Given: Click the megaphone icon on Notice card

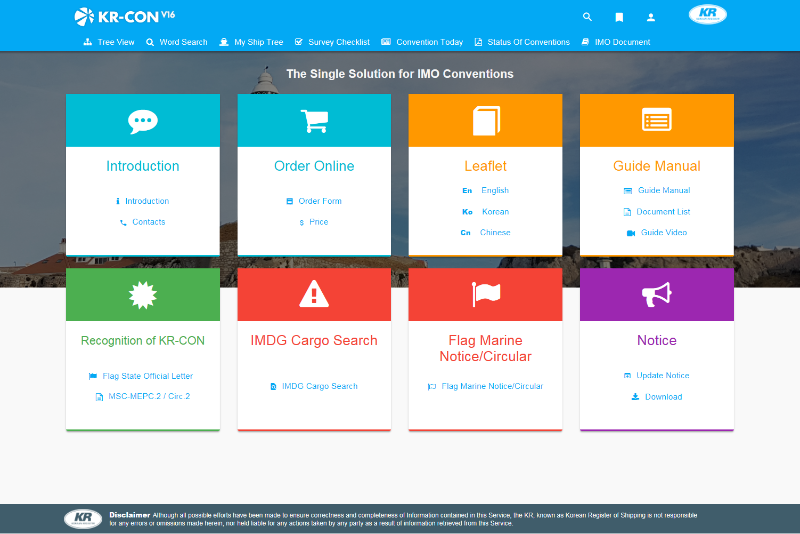Looking at the screenshot, I should tap(657, 294).
